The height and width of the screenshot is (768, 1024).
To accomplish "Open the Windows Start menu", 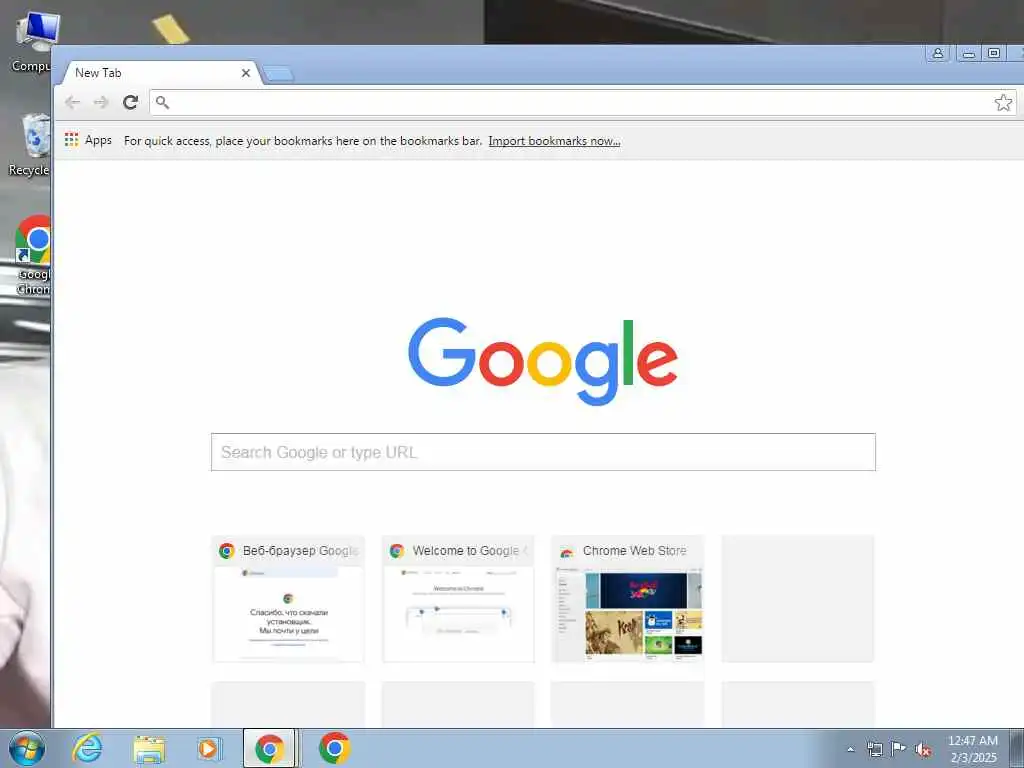I will (x=27, y=748).
